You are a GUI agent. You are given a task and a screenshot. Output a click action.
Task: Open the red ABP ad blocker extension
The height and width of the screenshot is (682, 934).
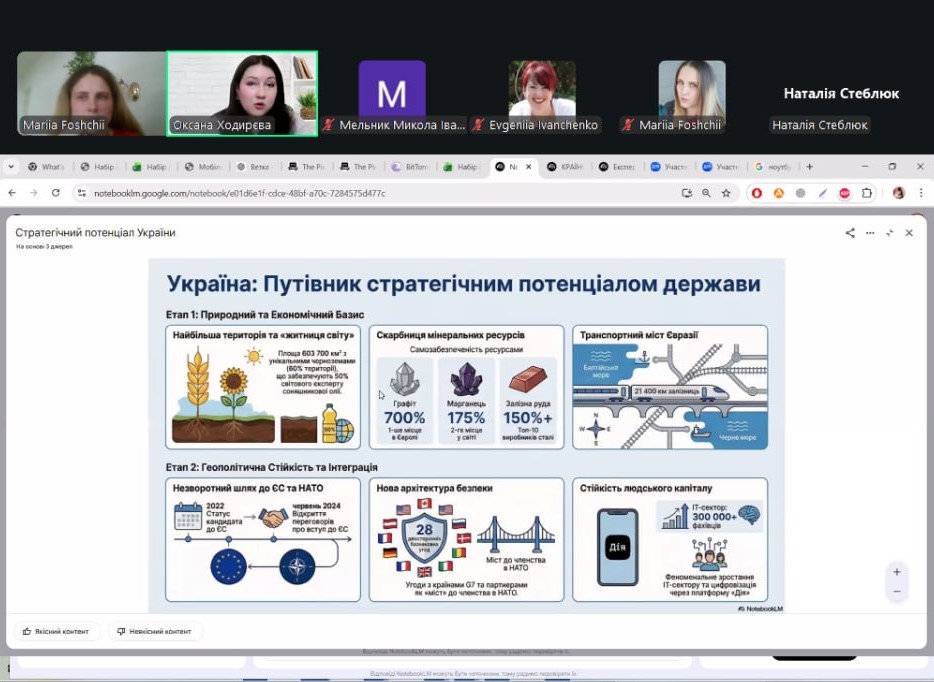845,193
